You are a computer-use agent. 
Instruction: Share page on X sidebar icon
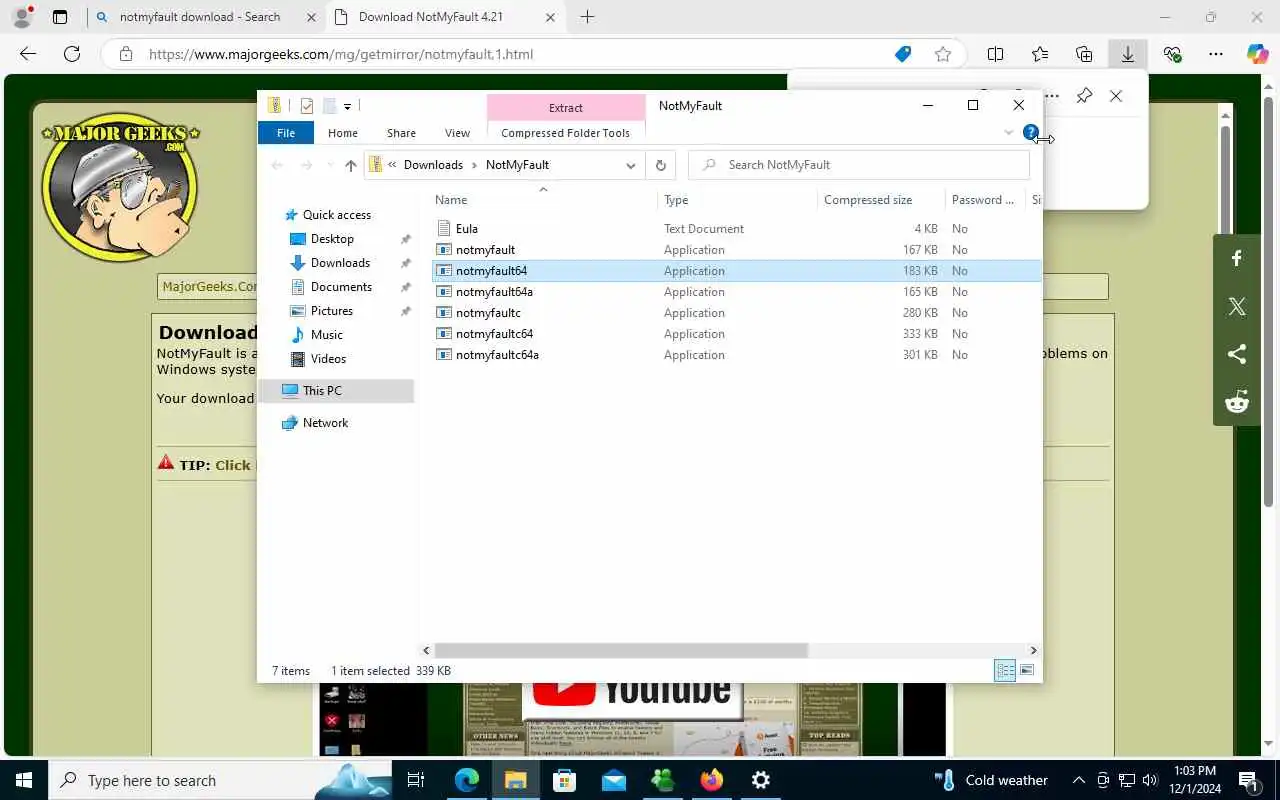tap(1237, 307)
